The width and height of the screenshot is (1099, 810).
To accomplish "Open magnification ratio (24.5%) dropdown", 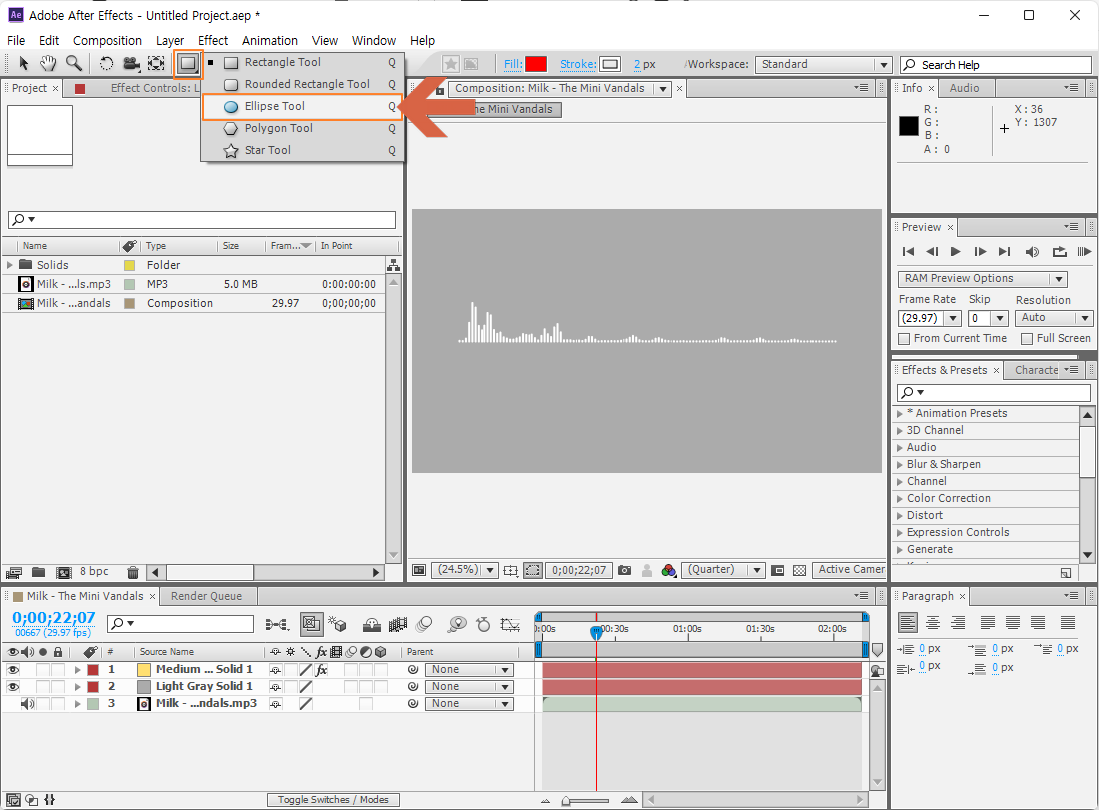I will (464, 570).
